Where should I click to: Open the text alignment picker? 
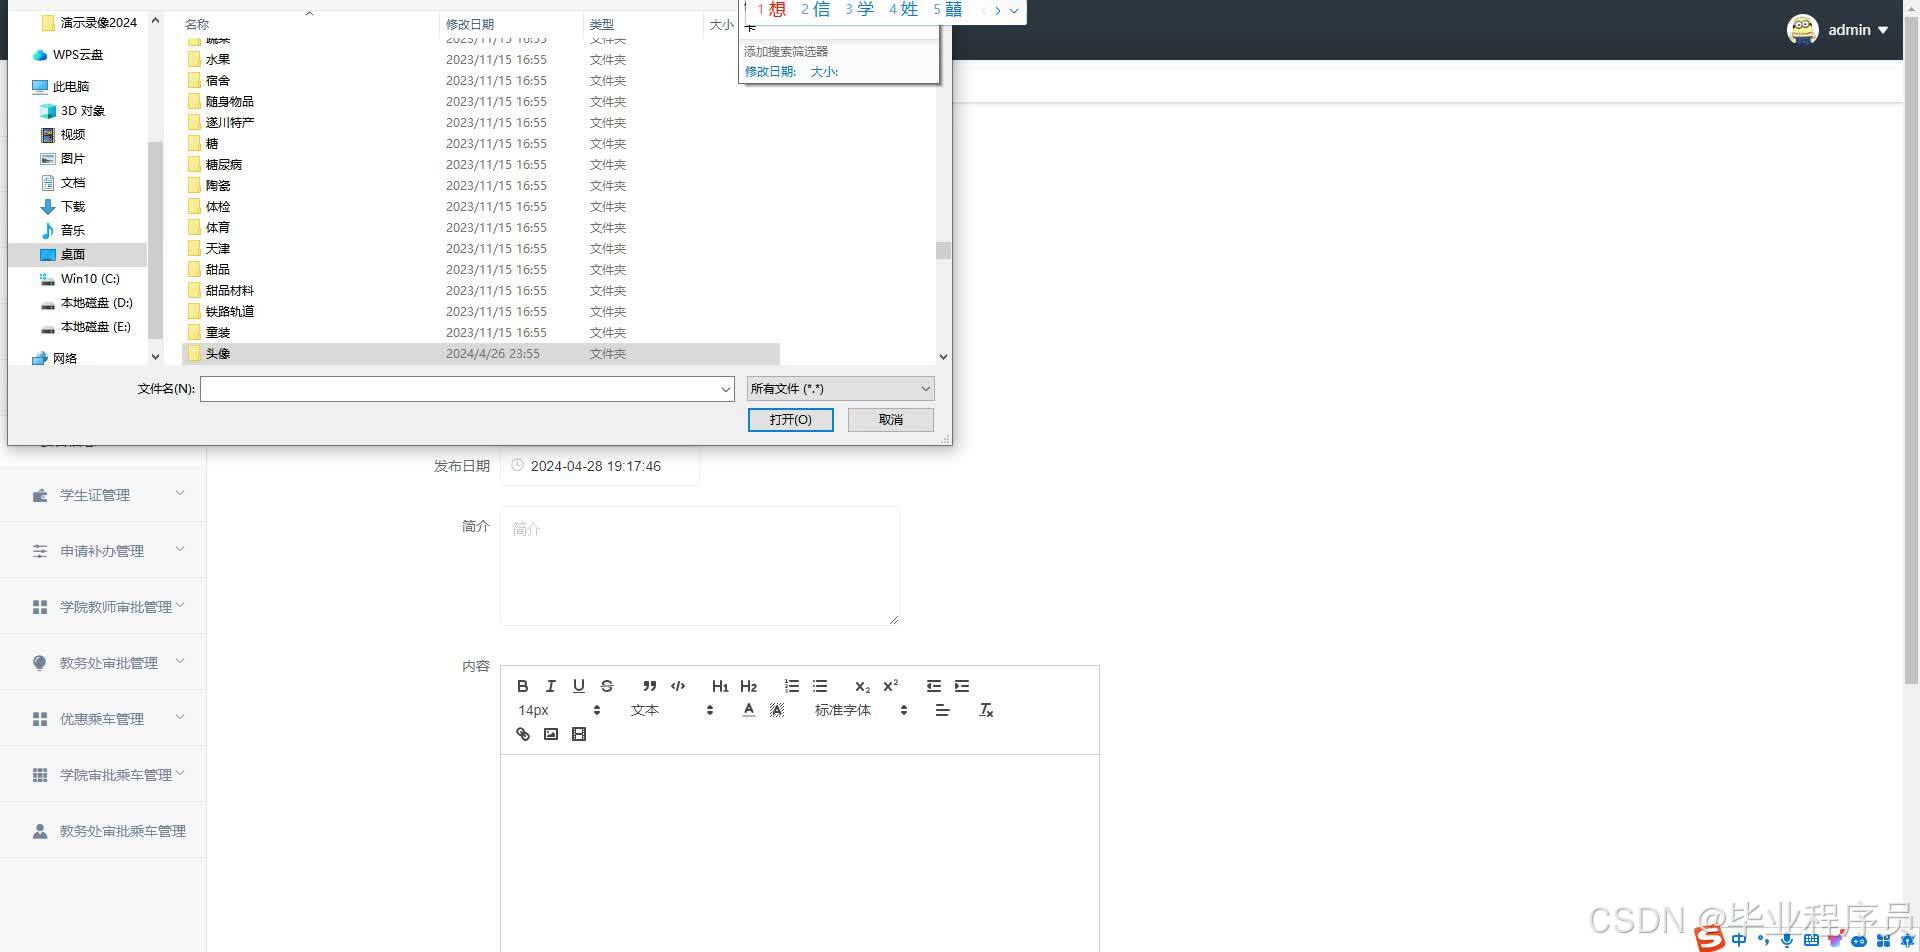(x=942, y=710)
